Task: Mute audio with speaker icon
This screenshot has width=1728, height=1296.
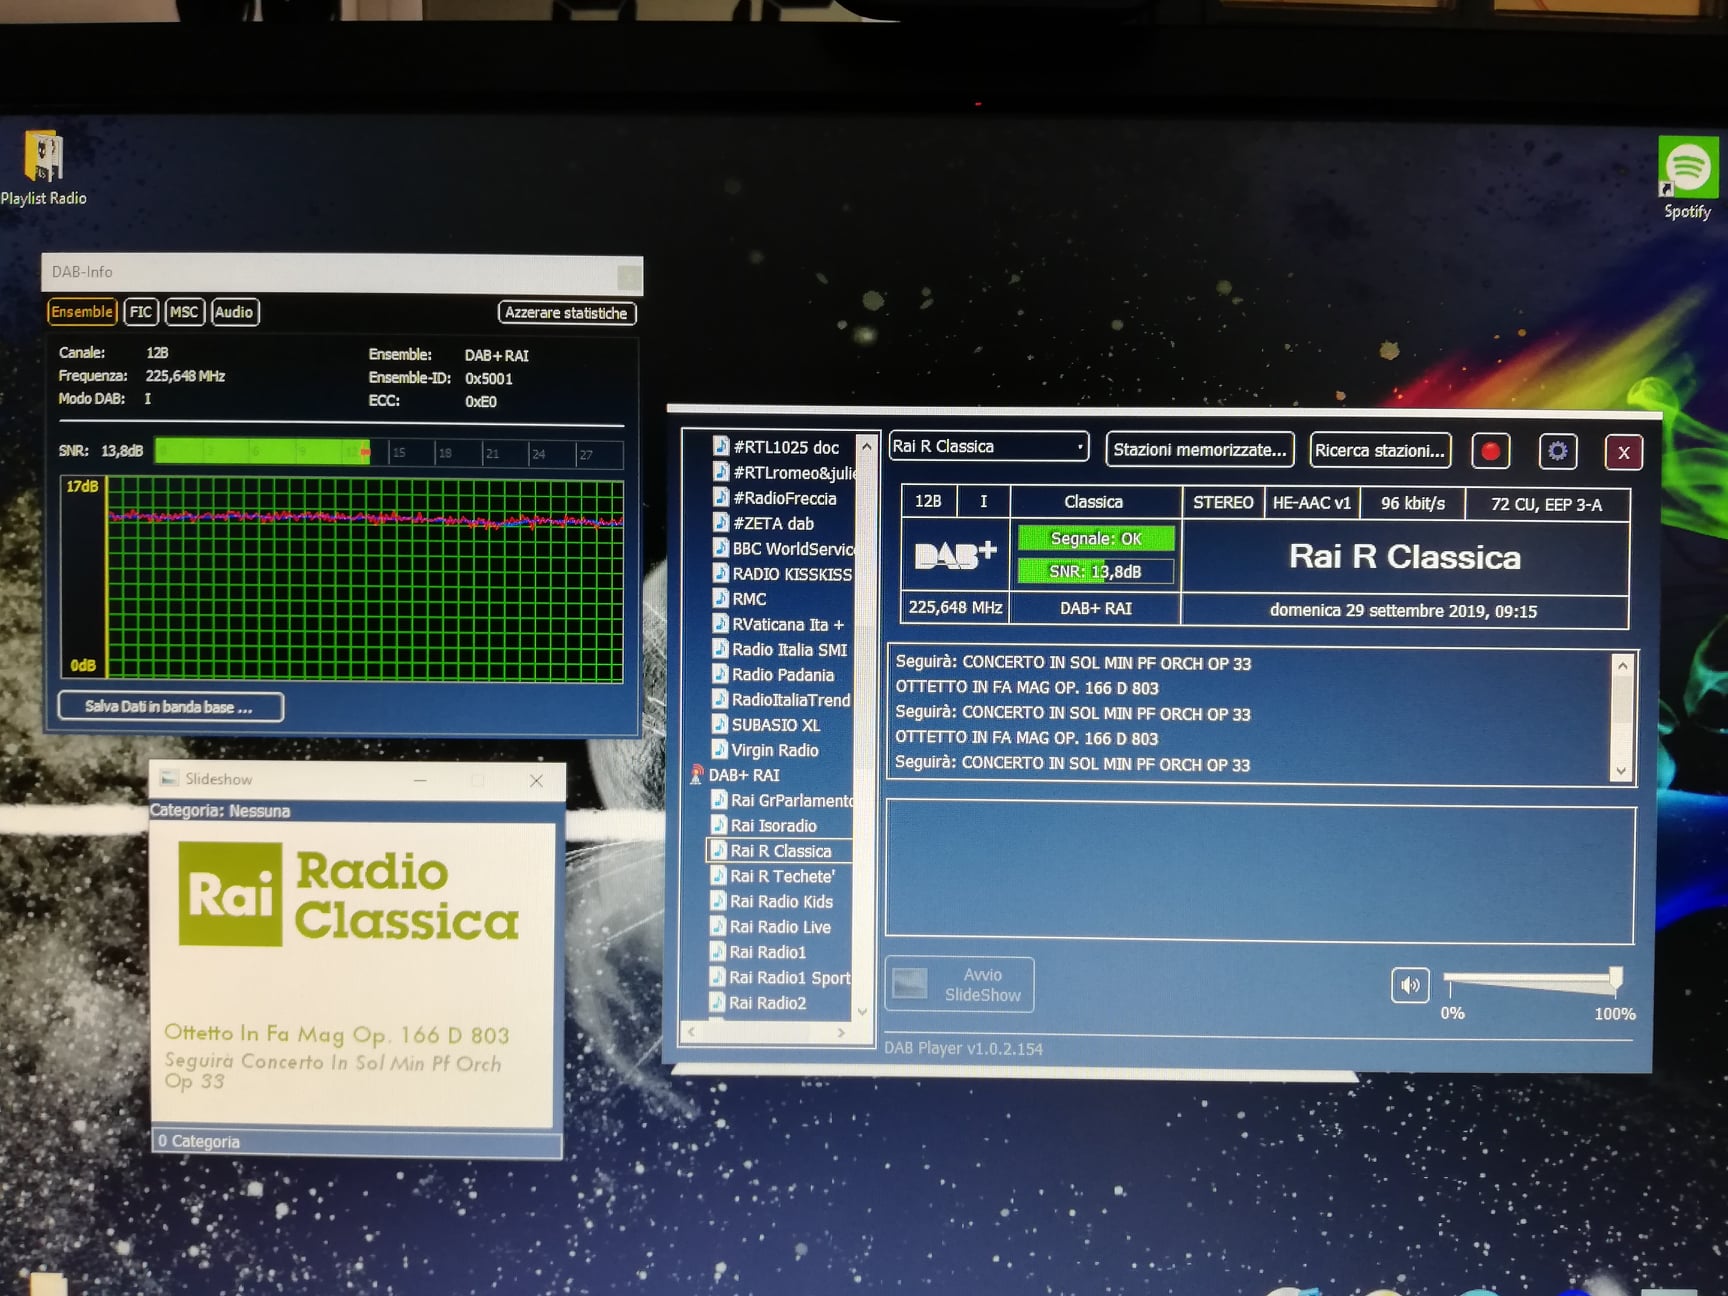Action: [x=1410, y=985]
